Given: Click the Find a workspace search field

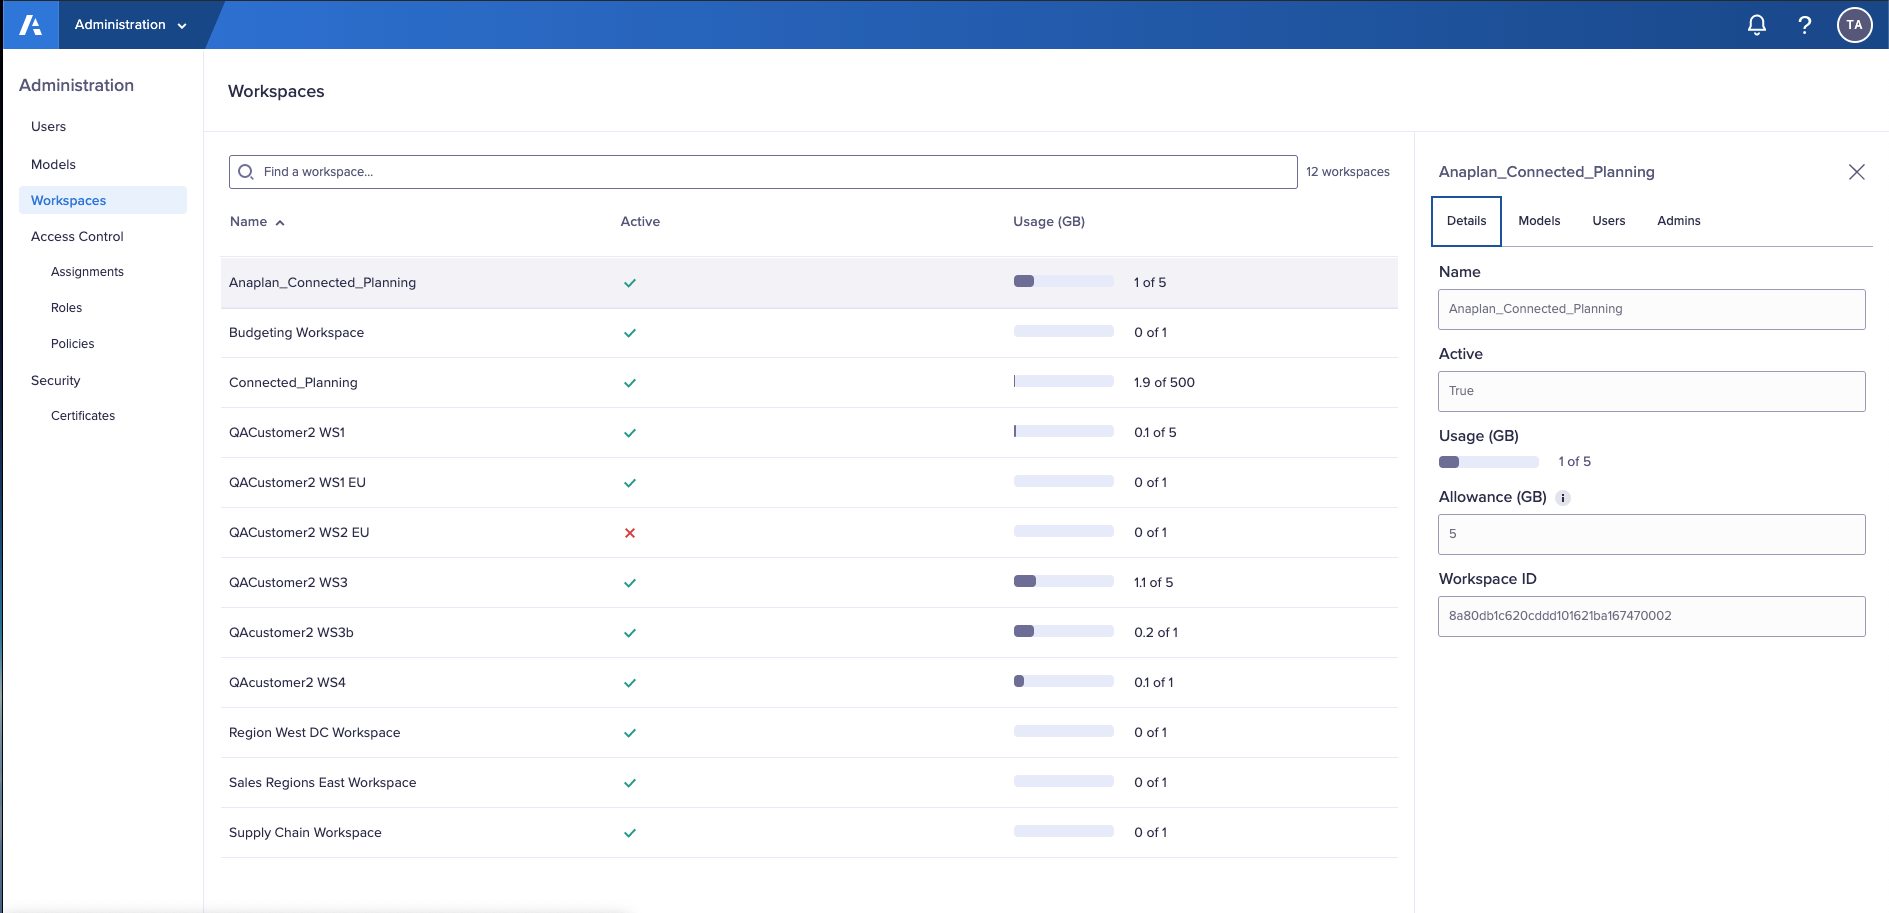Looking at the screenshot, I should click(x=763, y=172).
